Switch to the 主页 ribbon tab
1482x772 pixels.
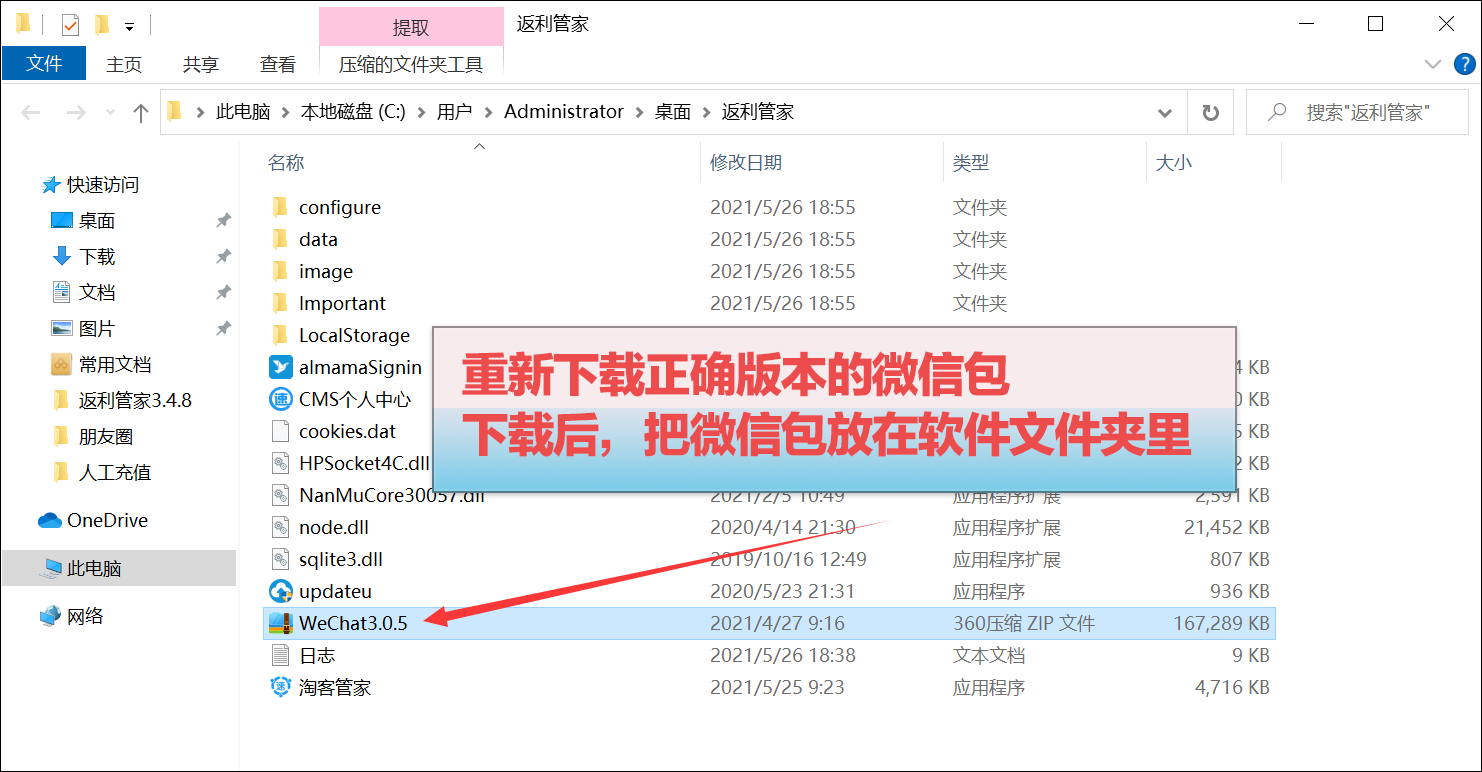[124, 64]
